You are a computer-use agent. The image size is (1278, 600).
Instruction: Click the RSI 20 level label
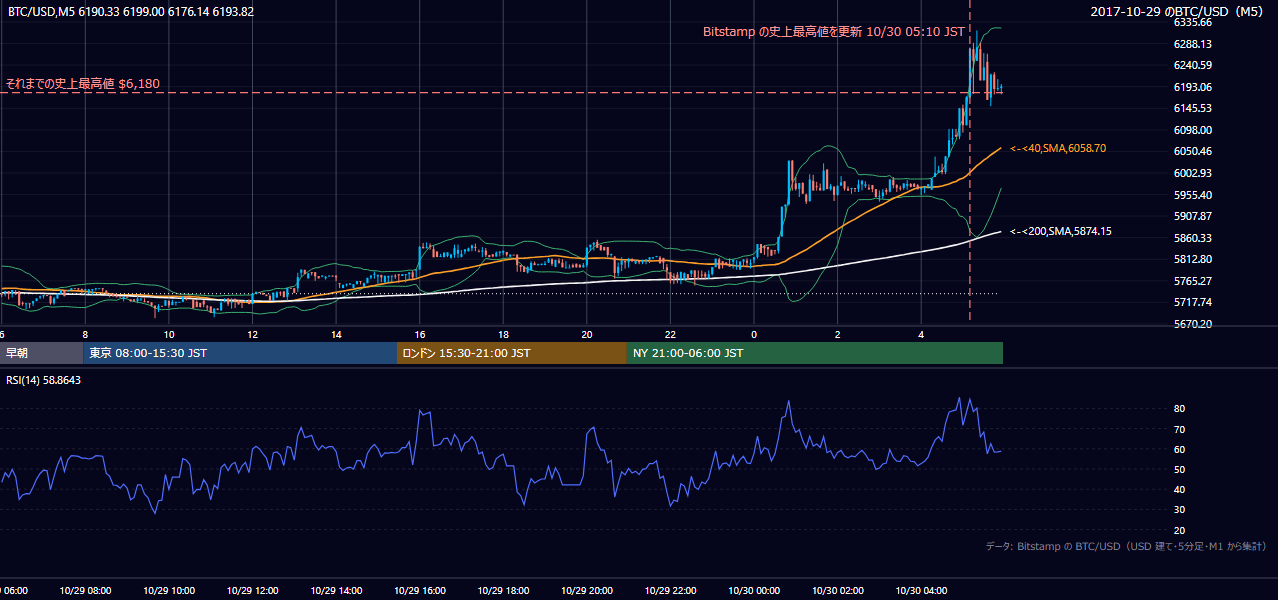click(1179, 530)
